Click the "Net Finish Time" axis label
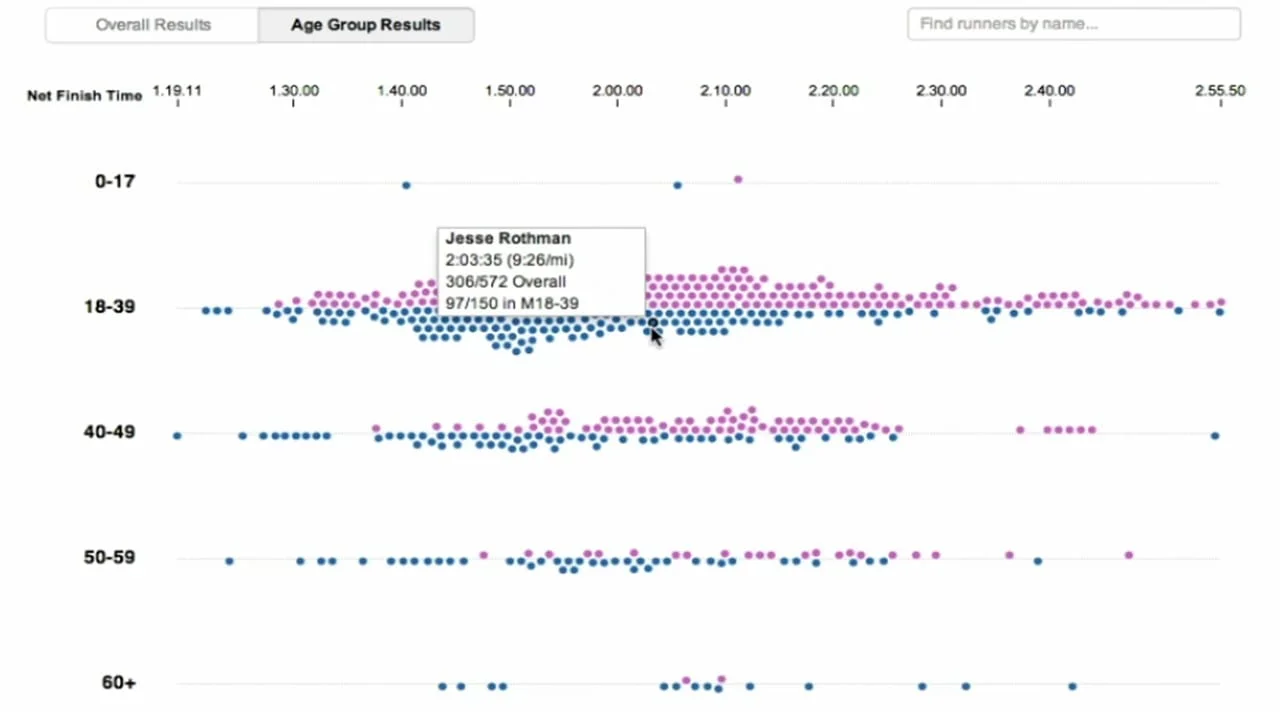 tap(85, 96)
